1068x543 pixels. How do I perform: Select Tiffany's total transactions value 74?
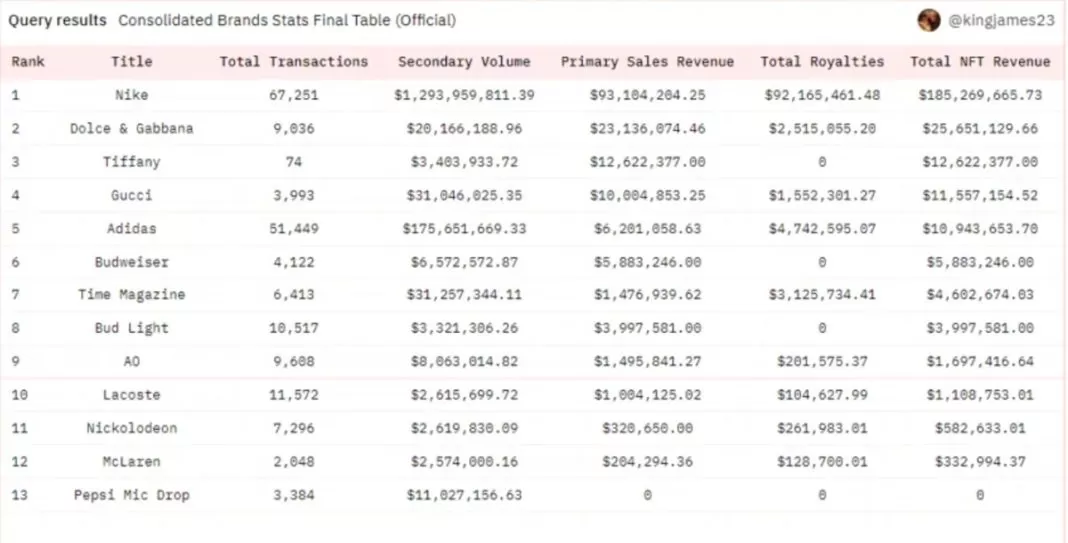pyautogui.click(x=294, y=162)
